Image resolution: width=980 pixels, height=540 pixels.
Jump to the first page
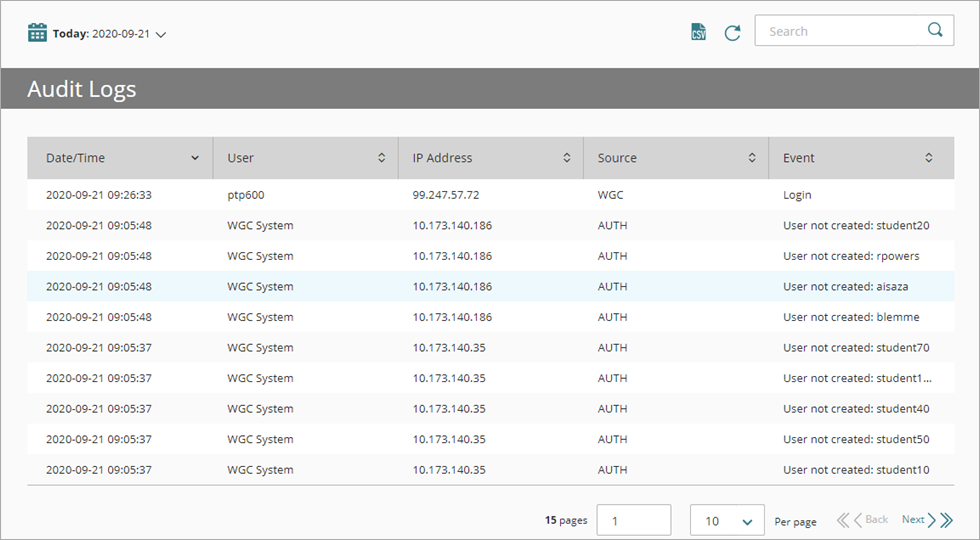843,519
